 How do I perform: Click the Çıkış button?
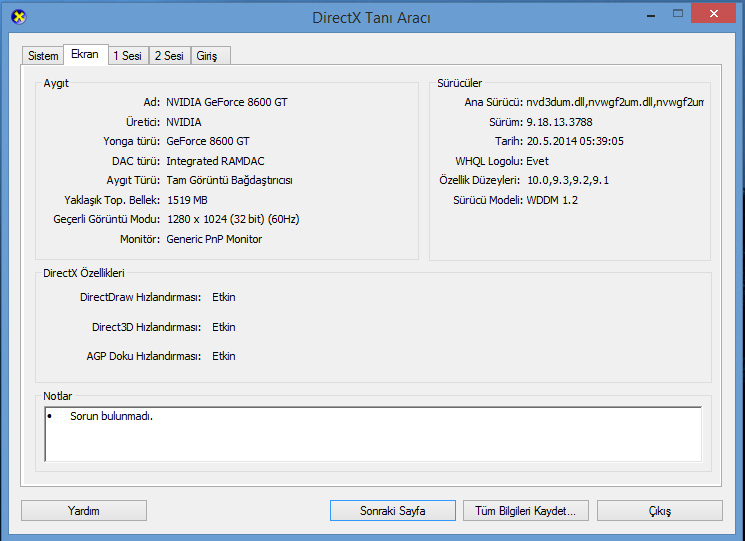click(659, 511)
